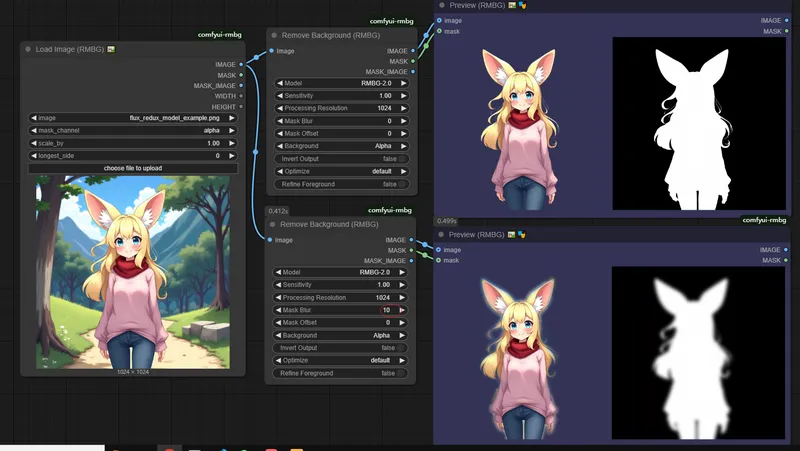Click the comfyui-rmbg badge above Load Image
Screen dimensions: 800x451
[221, 34]
